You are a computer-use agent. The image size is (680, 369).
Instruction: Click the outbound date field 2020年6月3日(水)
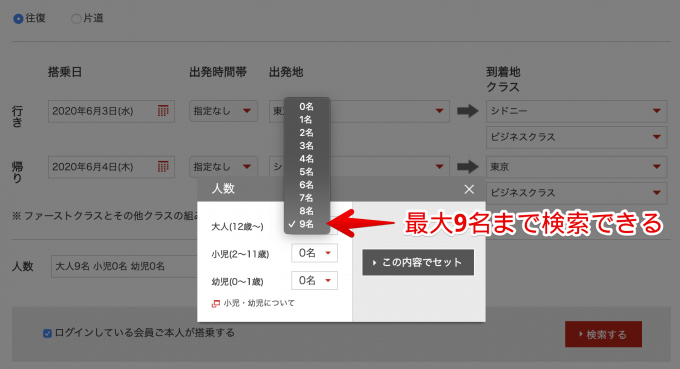(111, 111)
